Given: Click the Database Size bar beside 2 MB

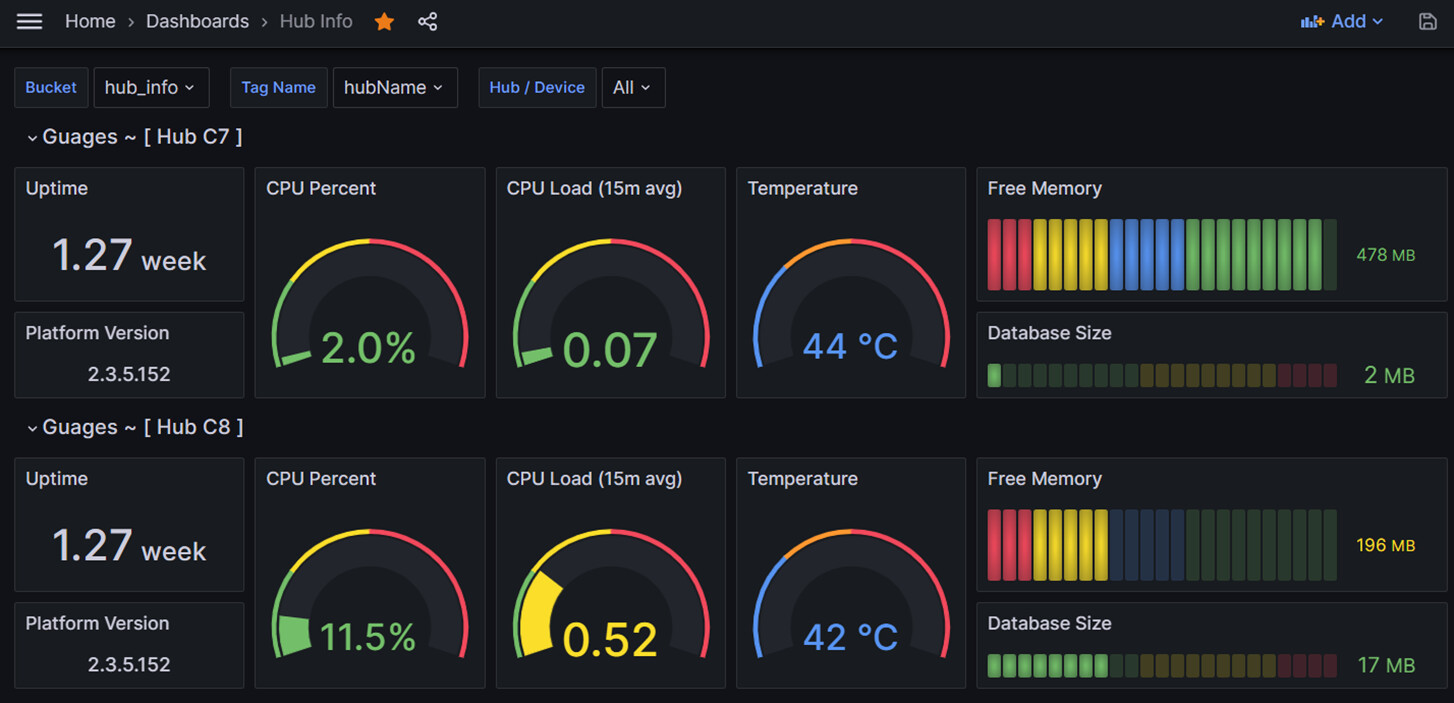Looking at the screenshot, I should tap(1162, 376).
